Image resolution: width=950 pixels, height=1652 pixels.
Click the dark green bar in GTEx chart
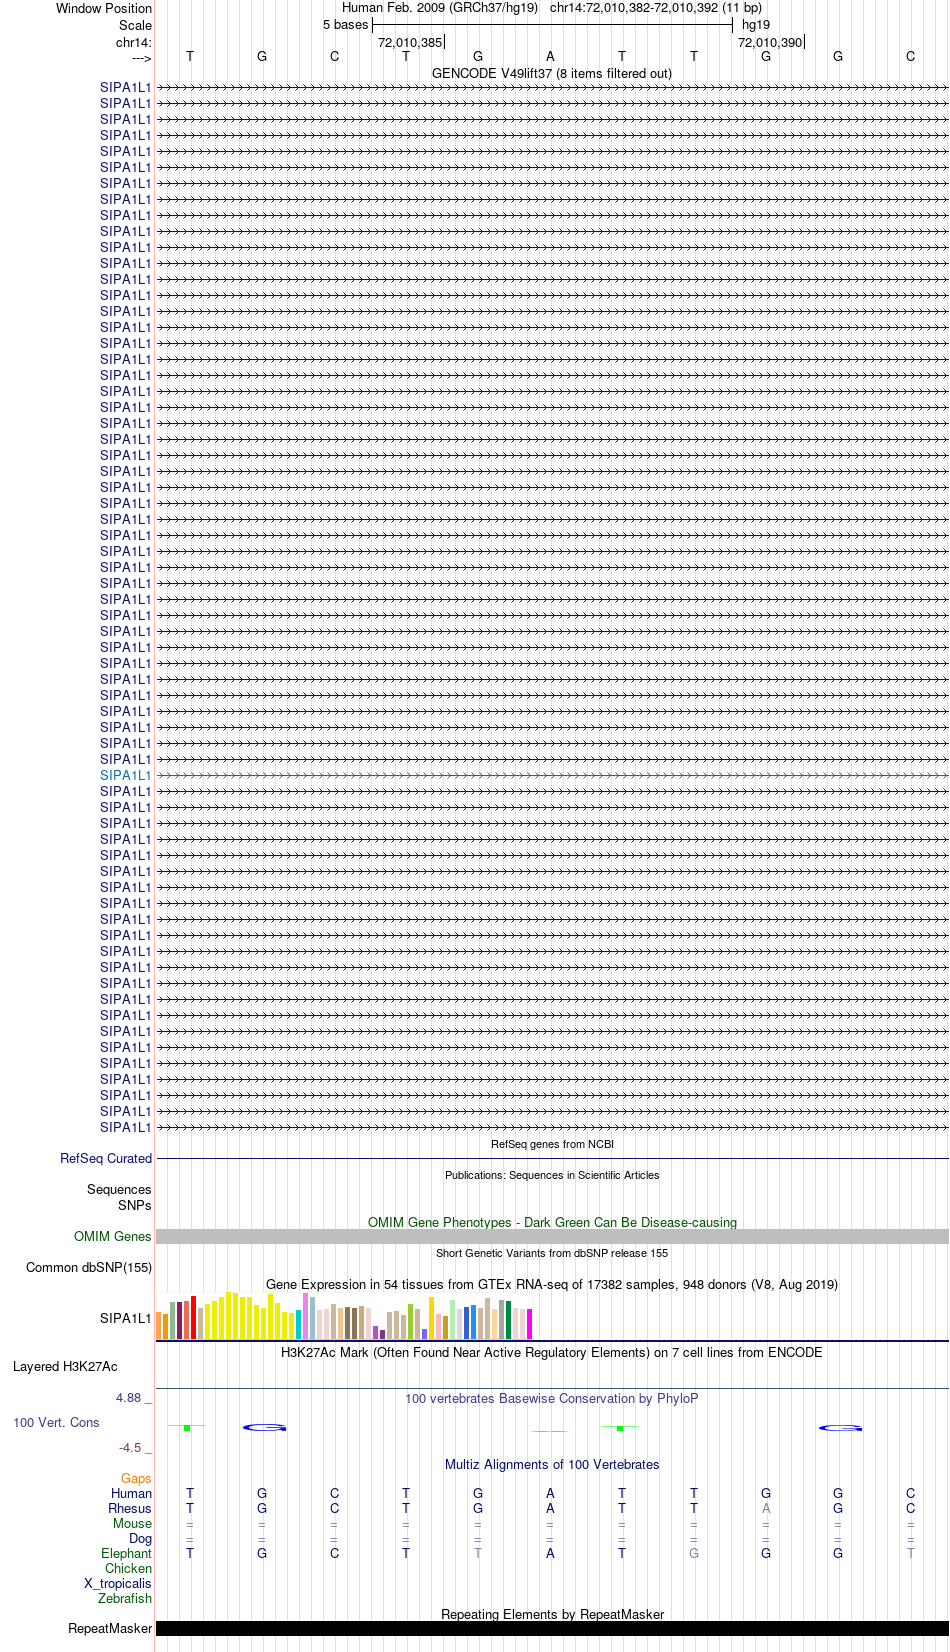(x=509, y=1320)
